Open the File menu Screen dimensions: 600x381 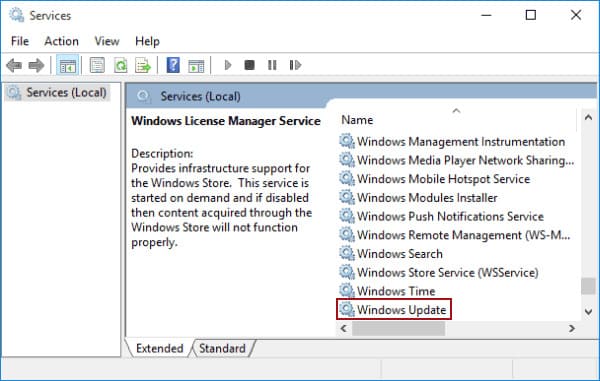(x=20, y=41)
